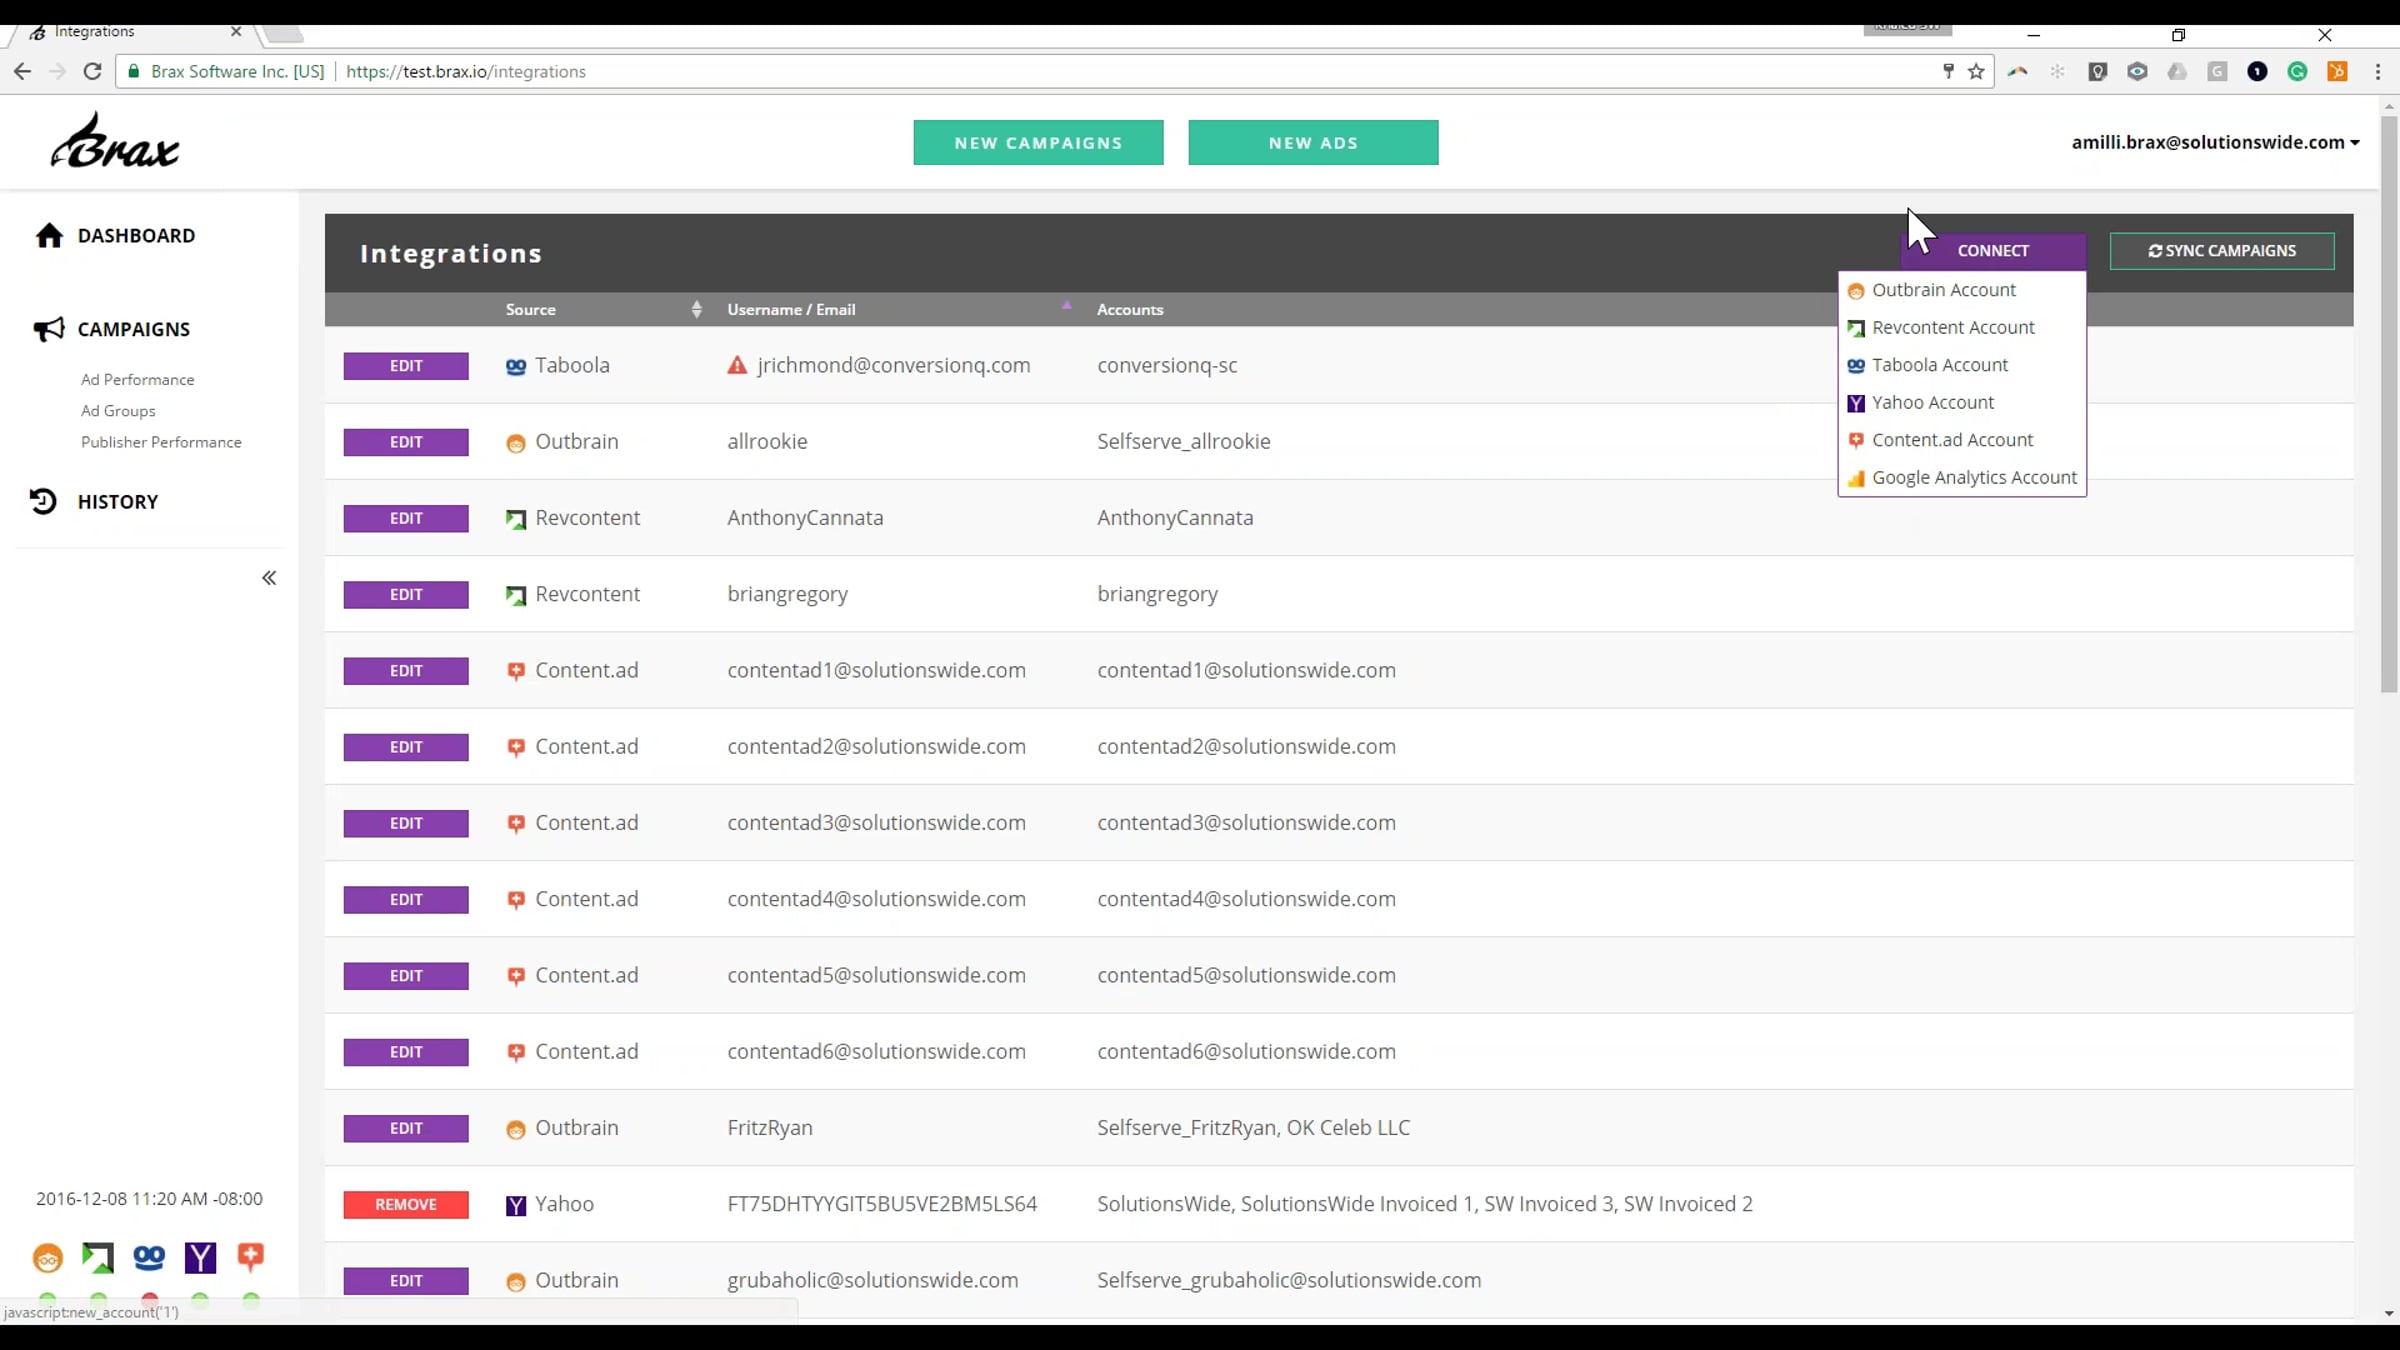Choose Taboola Account from the Connect menu

click(x=1939, y=365)
